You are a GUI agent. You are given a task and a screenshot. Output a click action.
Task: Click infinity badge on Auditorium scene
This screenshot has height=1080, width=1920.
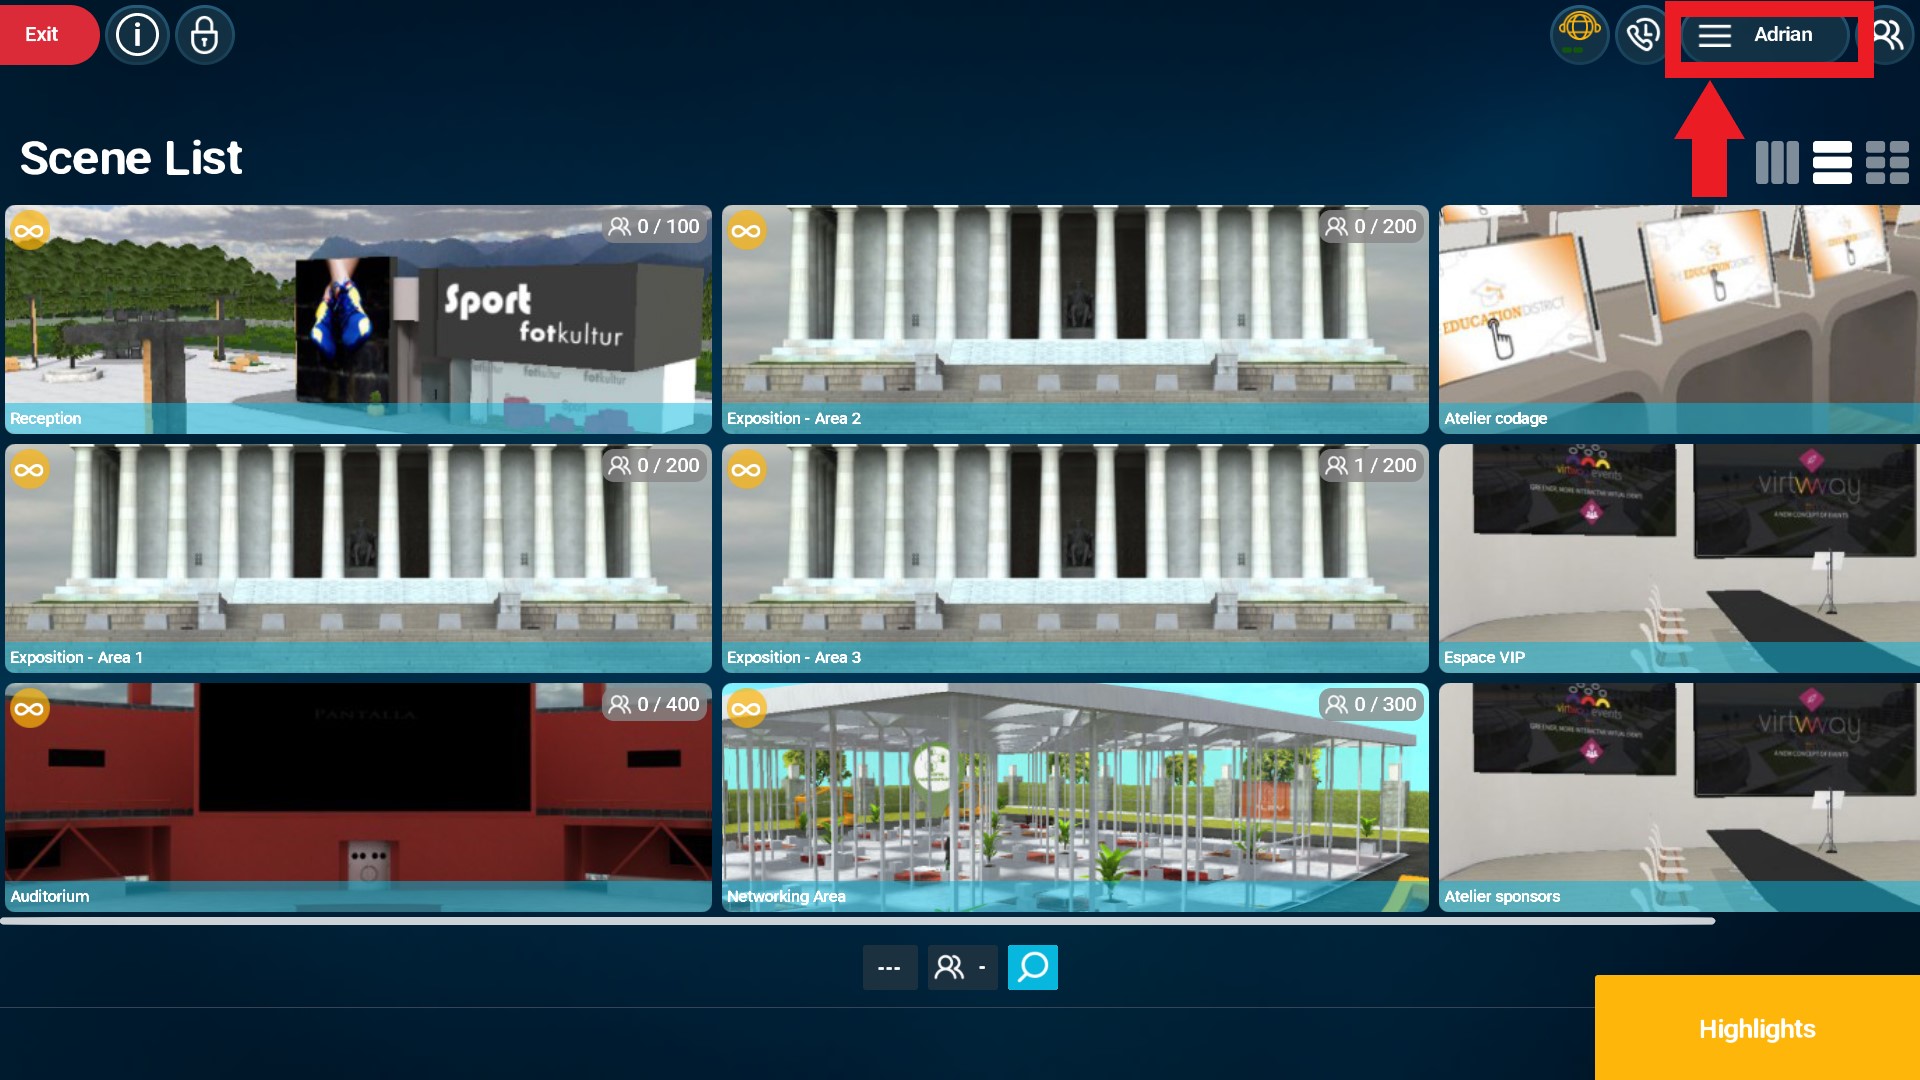point(30,709)
